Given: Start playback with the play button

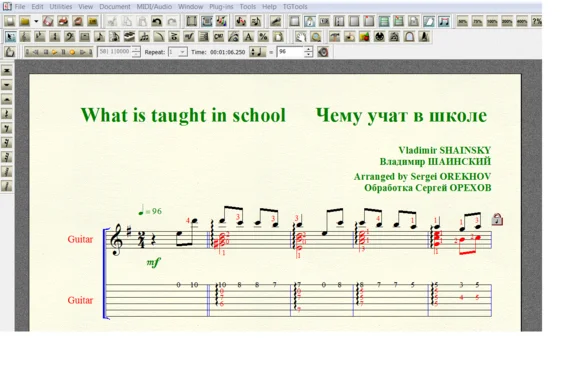Looking at the screenshot, I should pos(54,52).
